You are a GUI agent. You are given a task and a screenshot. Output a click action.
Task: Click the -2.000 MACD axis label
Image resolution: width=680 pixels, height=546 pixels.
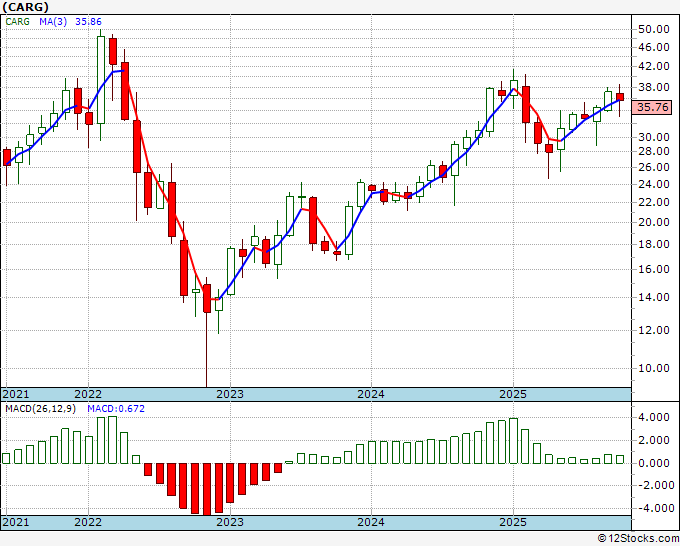[x=655, y=486]
